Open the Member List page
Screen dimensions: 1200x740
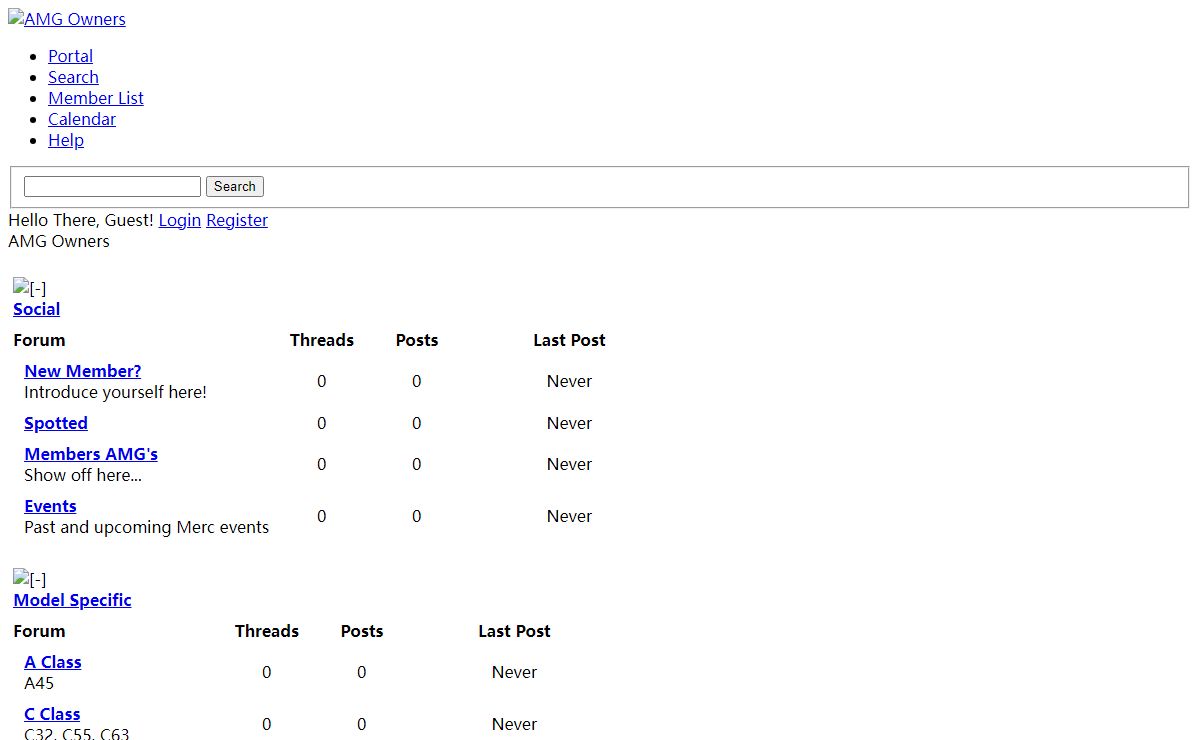click(x=96, y=98)
